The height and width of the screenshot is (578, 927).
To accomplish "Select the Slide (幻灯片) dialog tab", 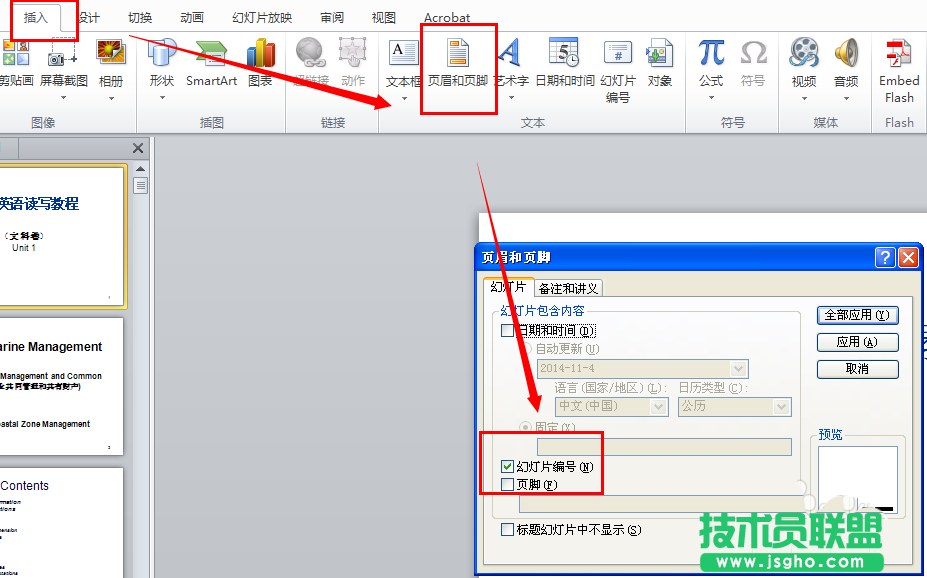I will pos(508,287).
